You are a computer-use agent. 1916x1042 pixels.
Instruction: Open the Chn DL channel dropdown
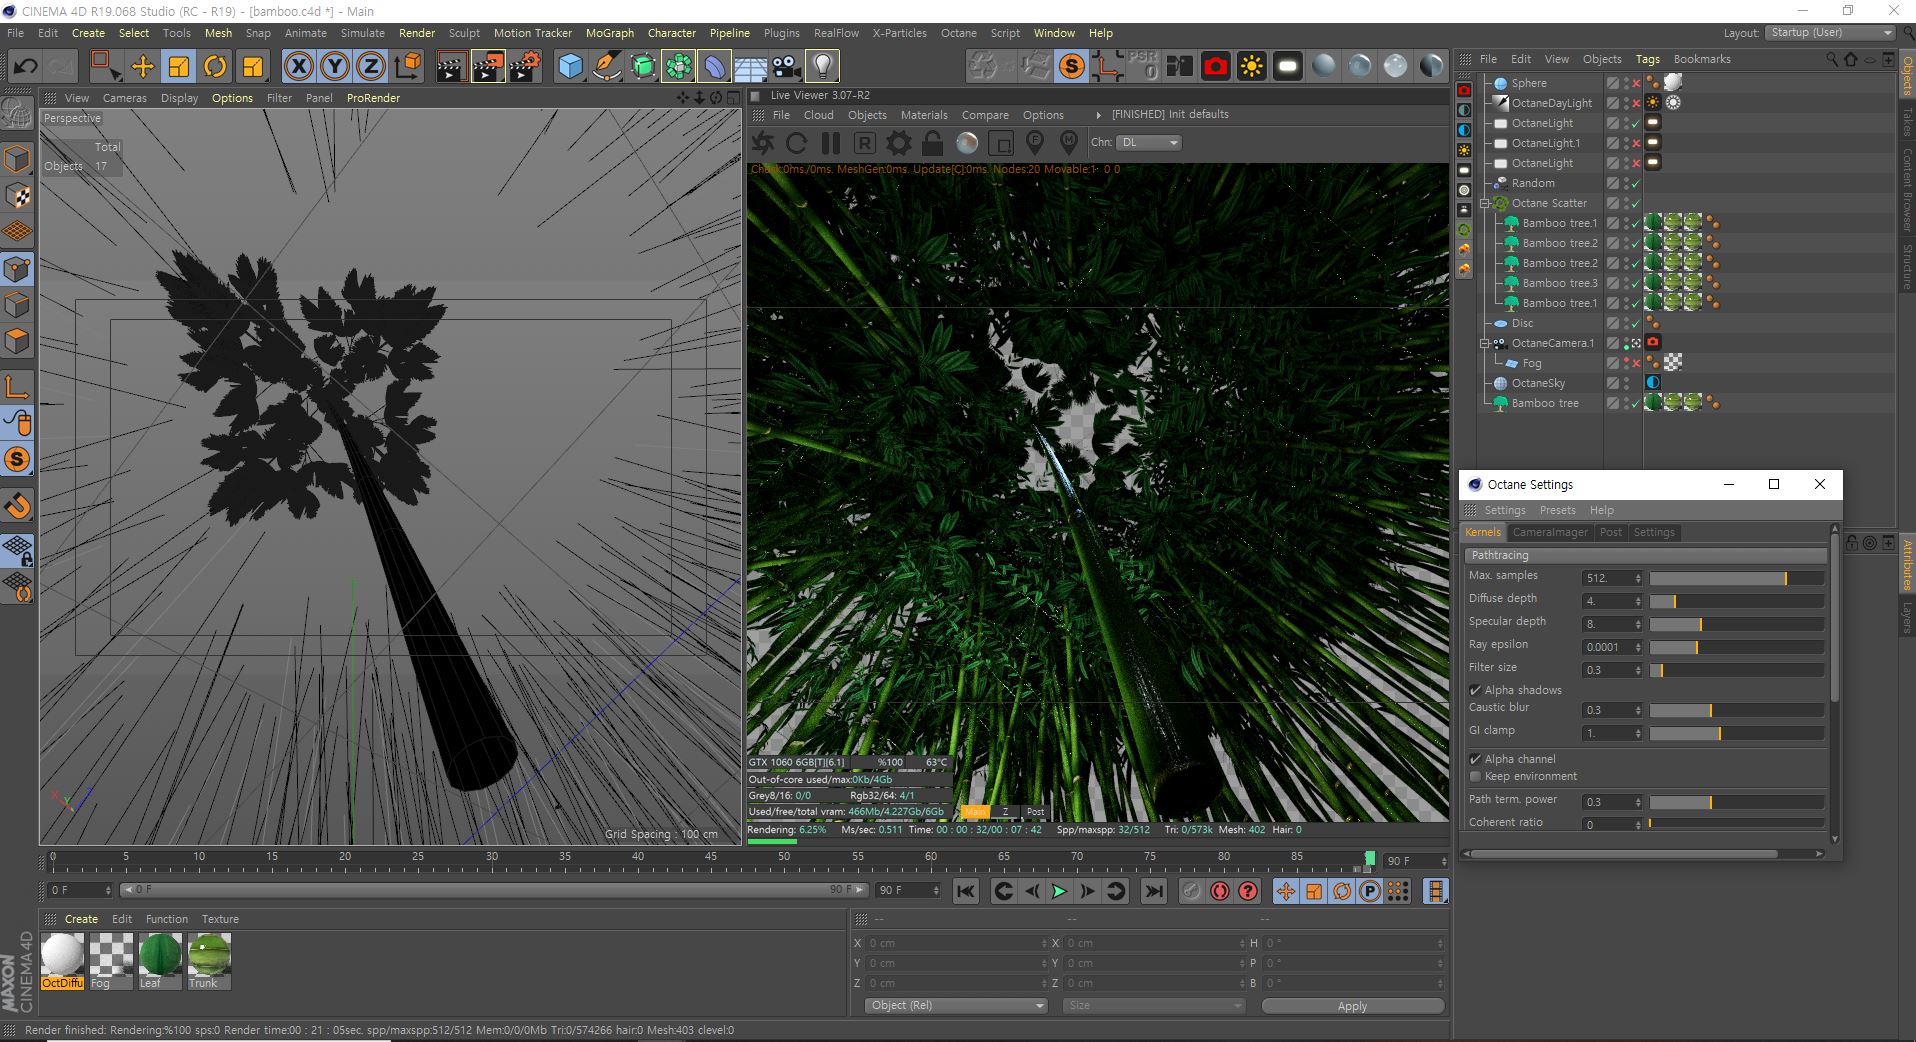[x=1149, y=143]
